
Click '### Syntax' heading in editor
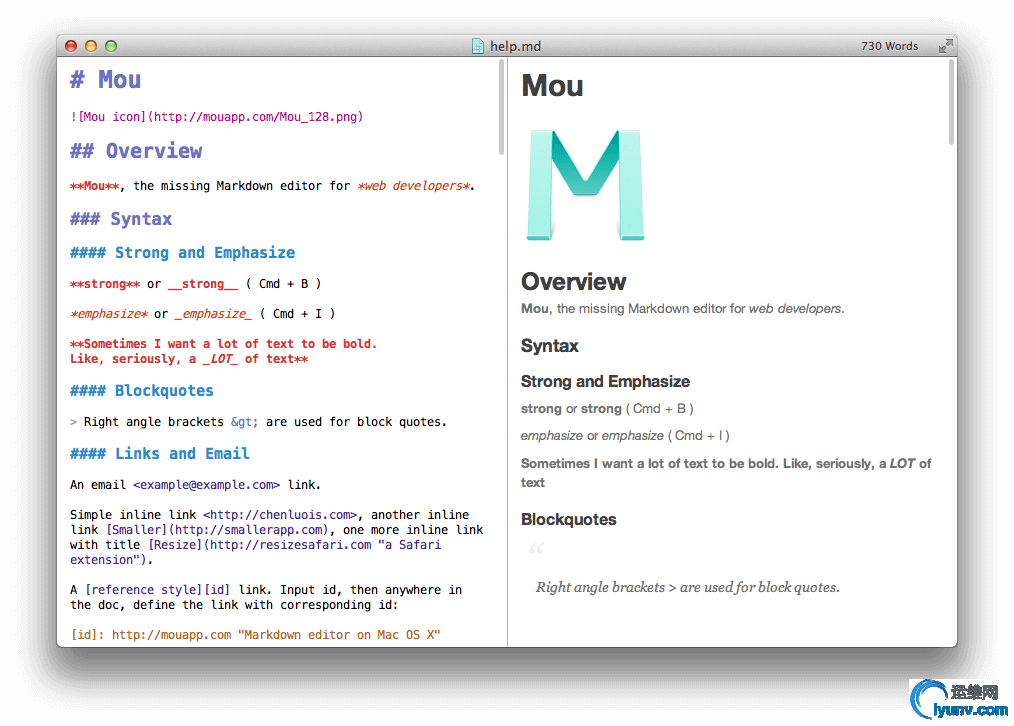point(121,219)
